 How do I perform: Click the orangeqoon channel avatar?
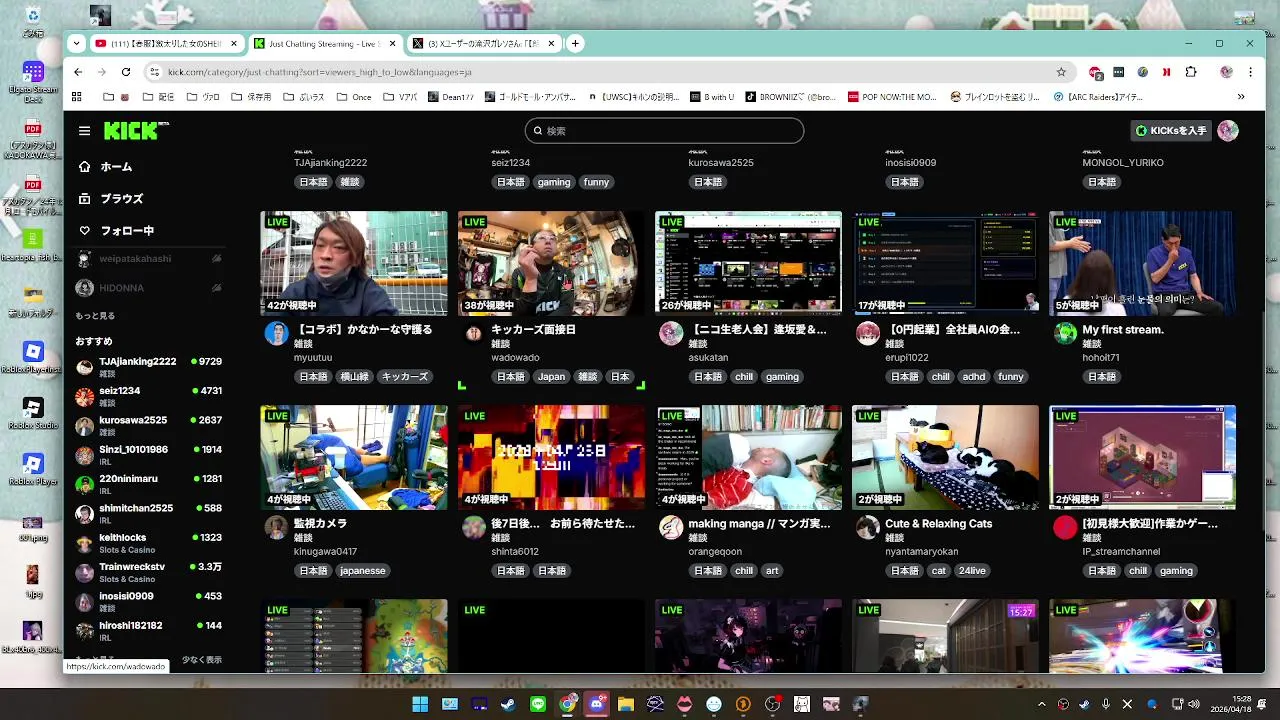[x=671, y=528]
